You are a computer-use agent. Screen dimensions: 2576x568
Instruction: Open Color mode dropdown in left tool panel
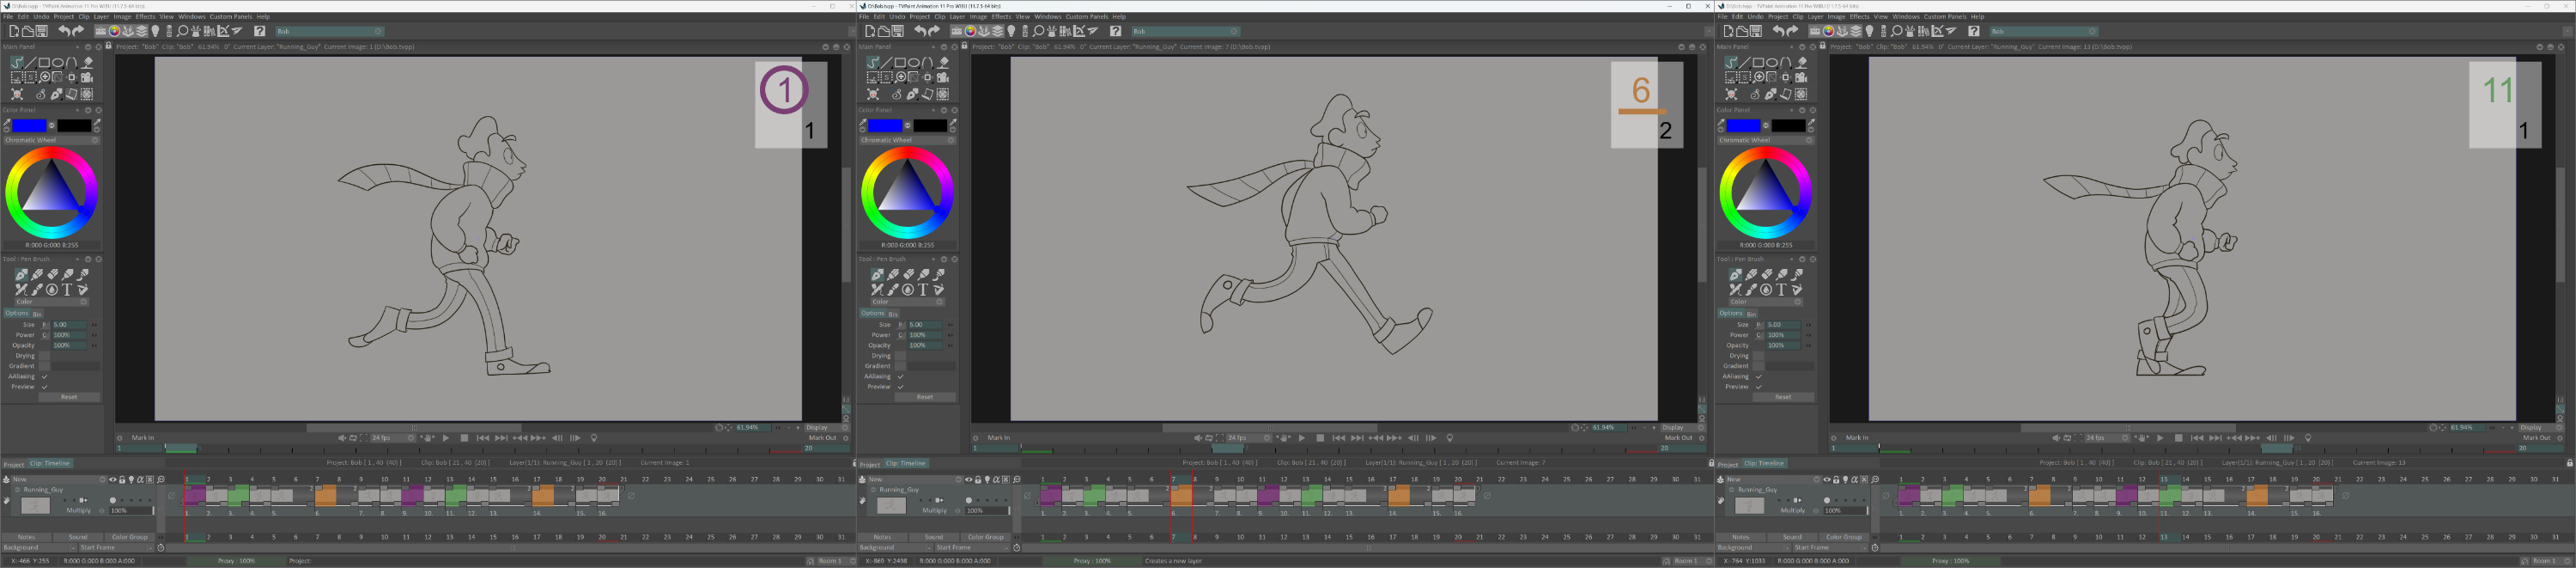coord(51,301)
